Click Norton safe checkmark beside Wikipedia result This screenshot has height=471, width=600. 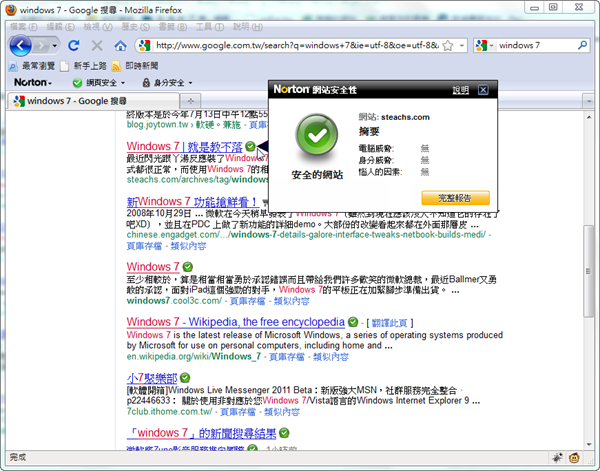coord(352,322)
